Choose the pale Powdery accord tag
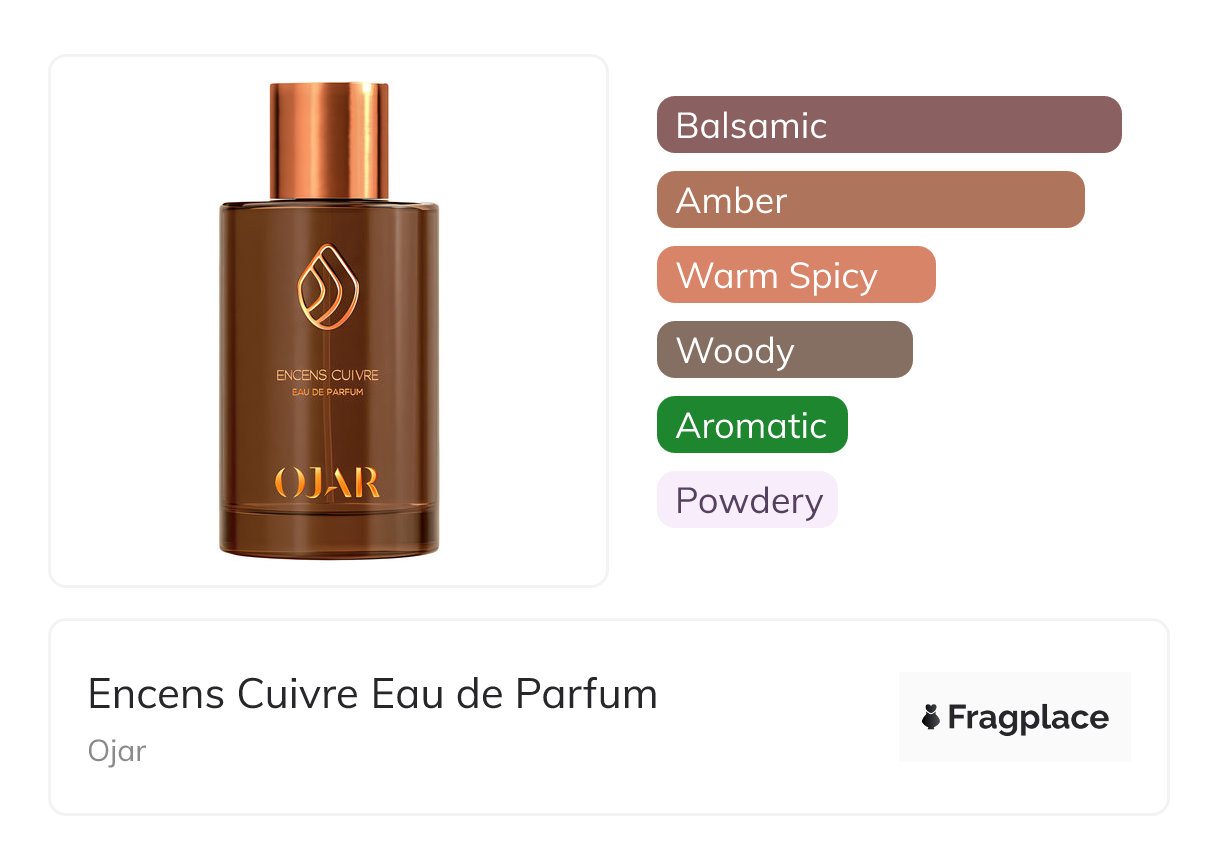Viewport: 1218px width, 864px height. point(747,500)
